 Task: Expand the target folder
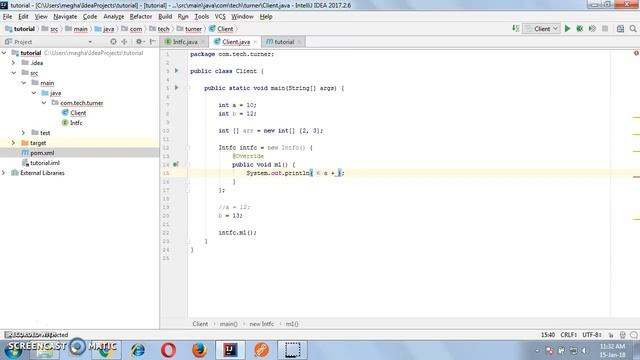coord(13,143)
